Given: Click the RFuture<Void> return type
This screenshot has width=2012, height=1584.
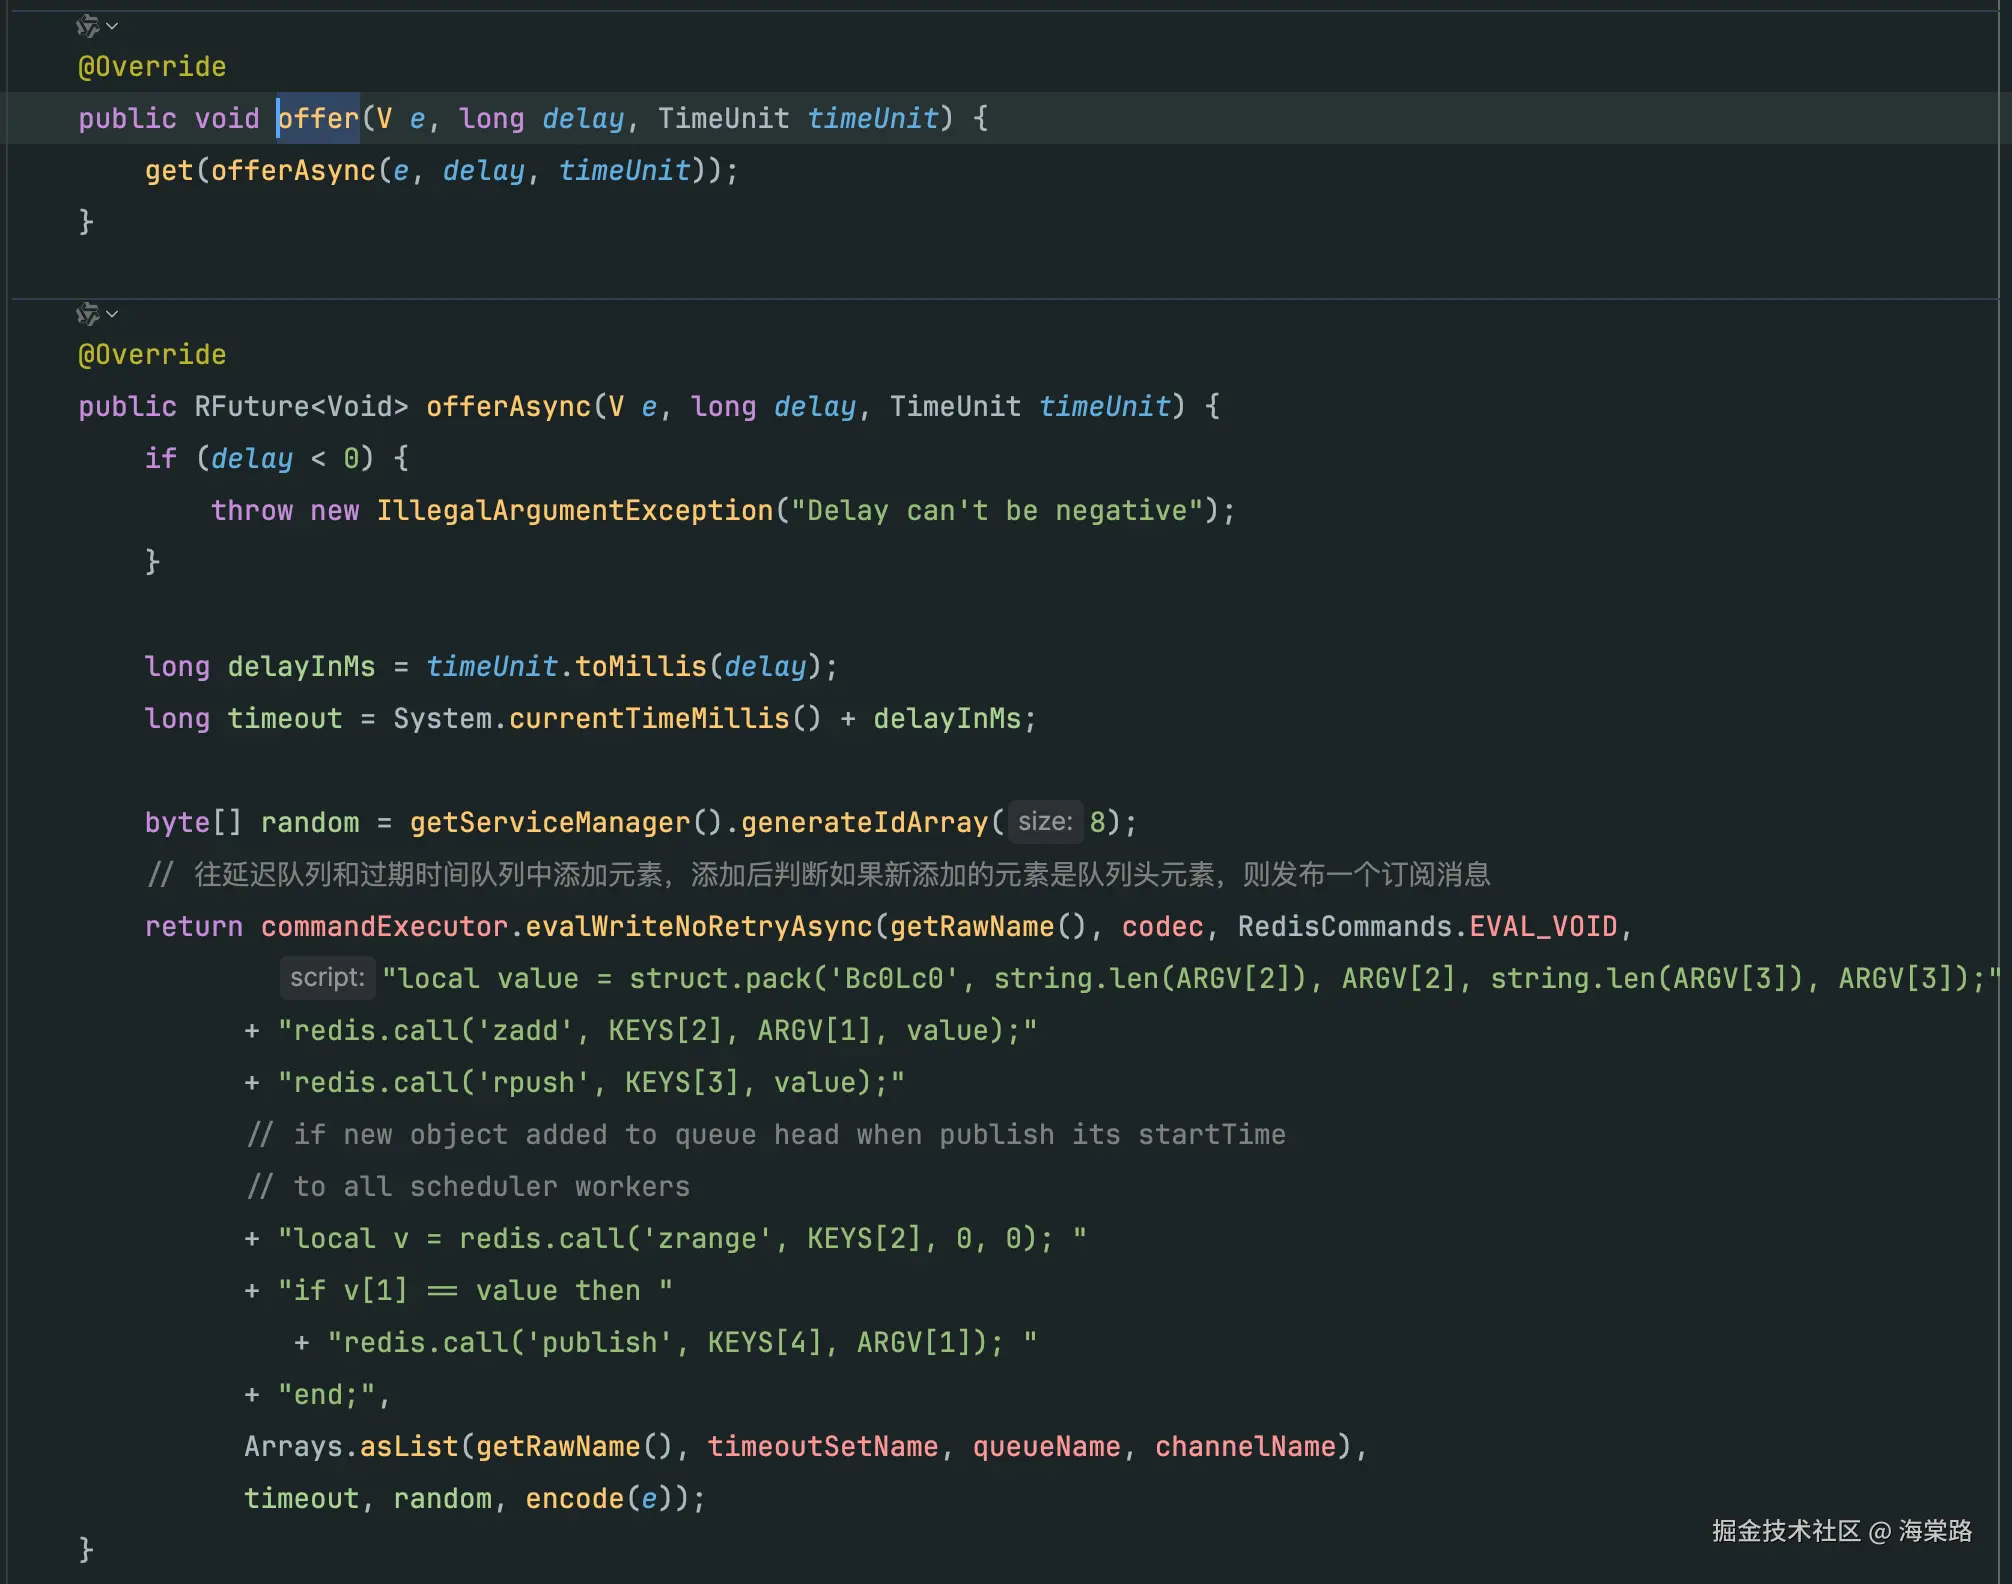Looking at the screenshot, I should point(301,407).
